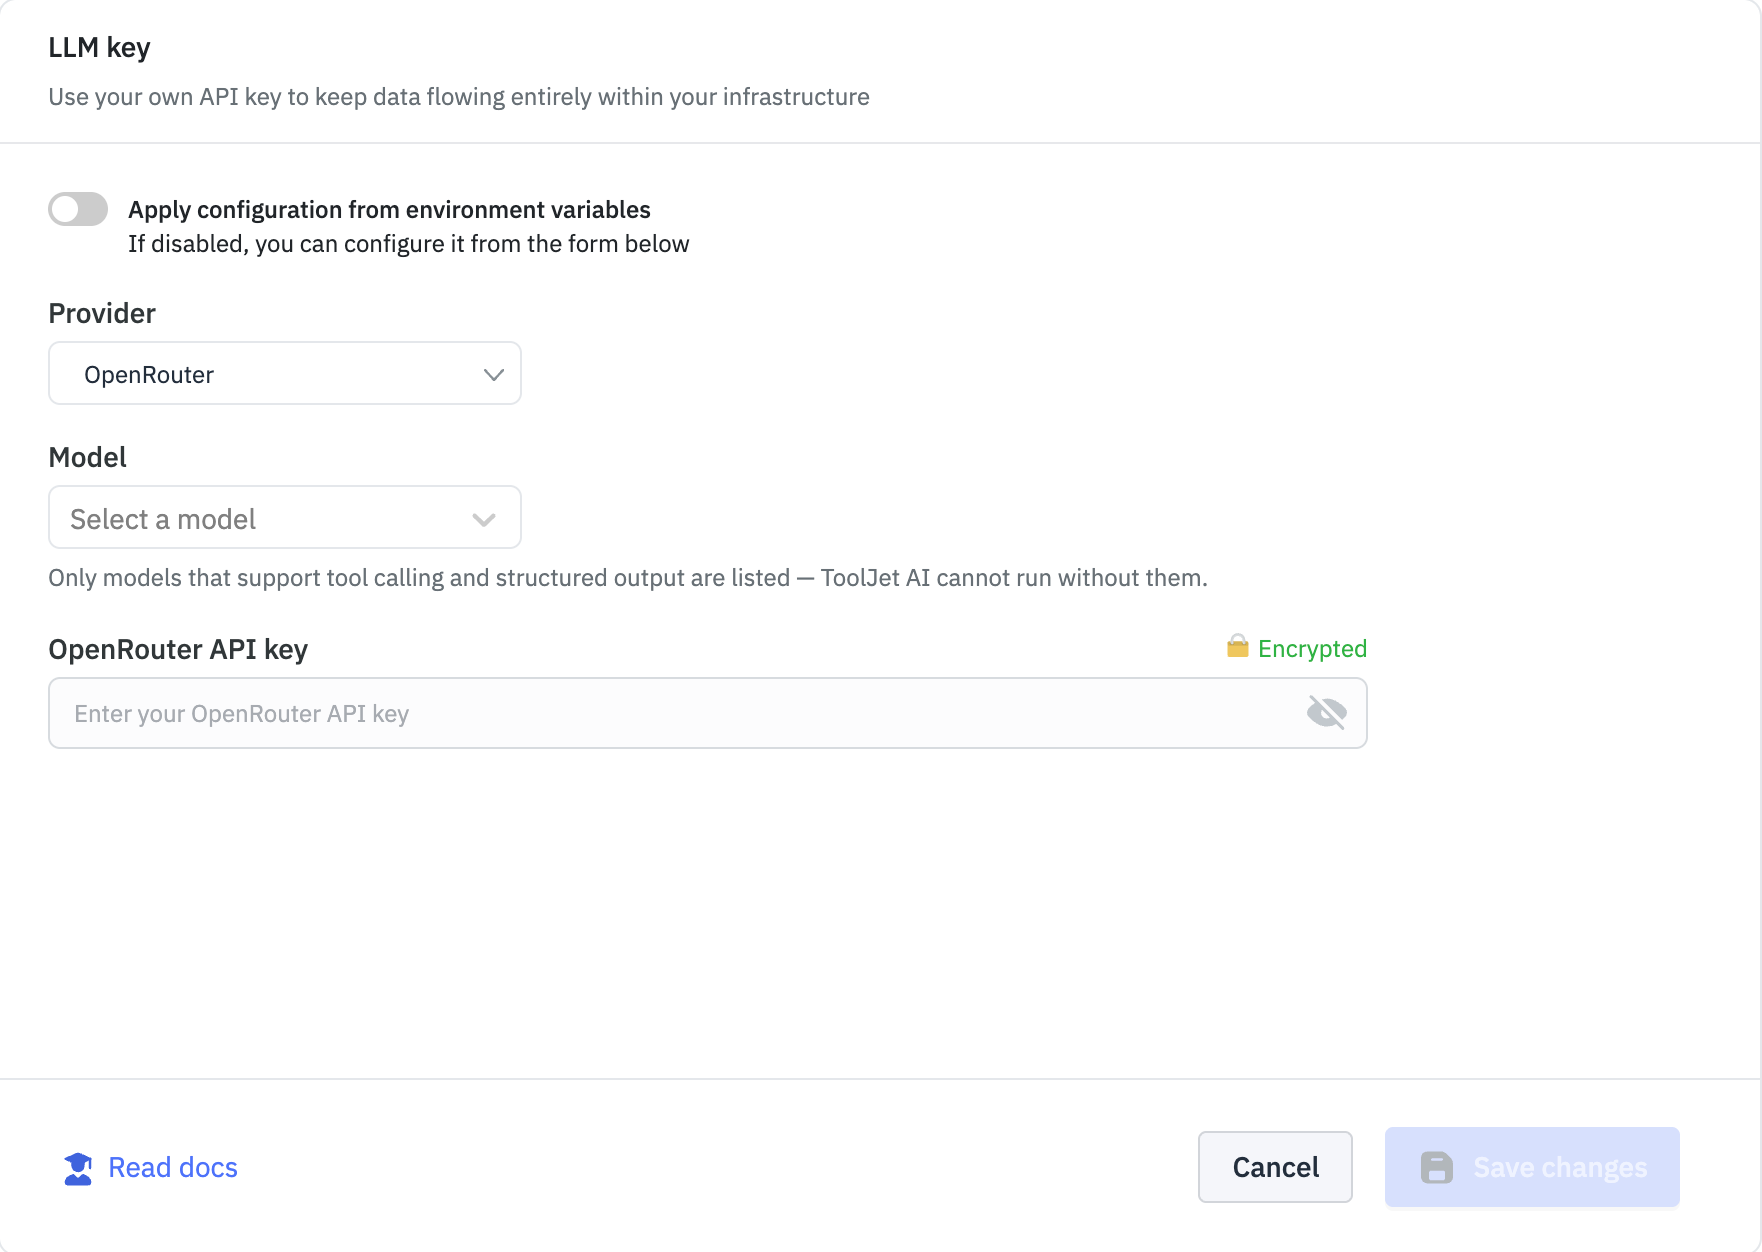Click the Save changes button
1762x1252 pixels.
(x=1532, y=1167)
